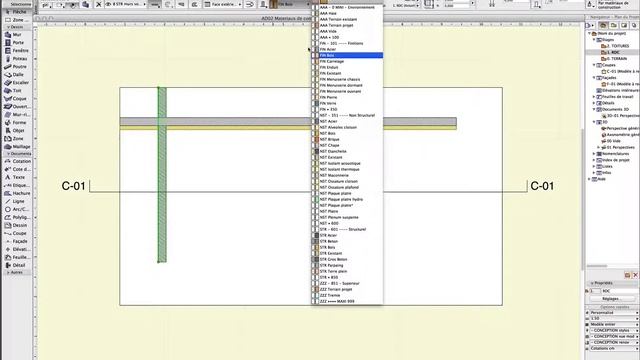Image resolution: width=640 pixels, height=360 pixels.
Task: Select the Objet object tool
Action: [16, 131]
